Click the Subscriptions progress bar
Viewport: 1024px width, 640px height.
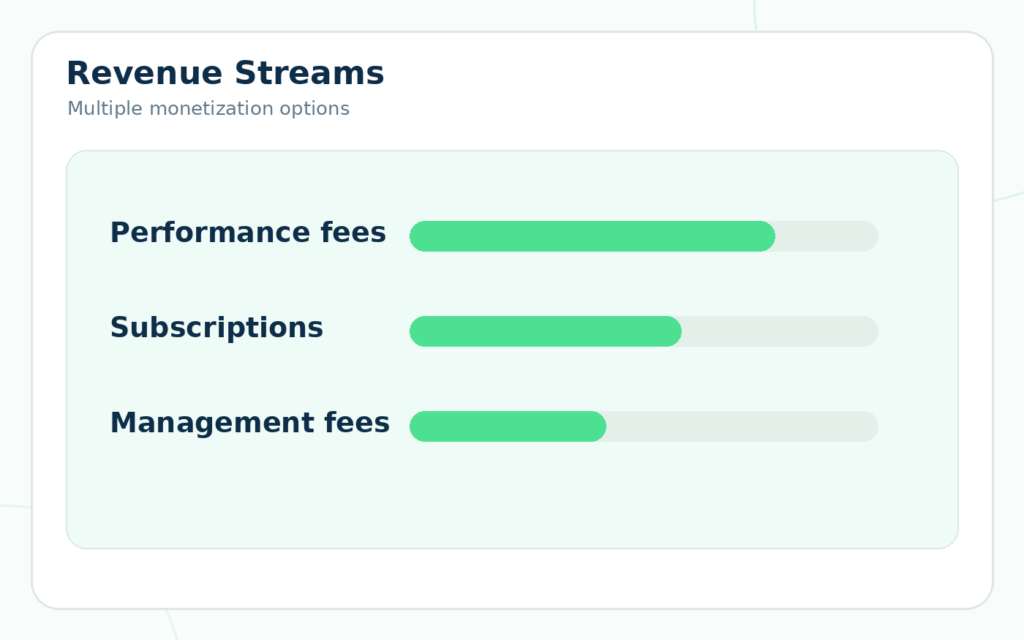tap(643, 331)
